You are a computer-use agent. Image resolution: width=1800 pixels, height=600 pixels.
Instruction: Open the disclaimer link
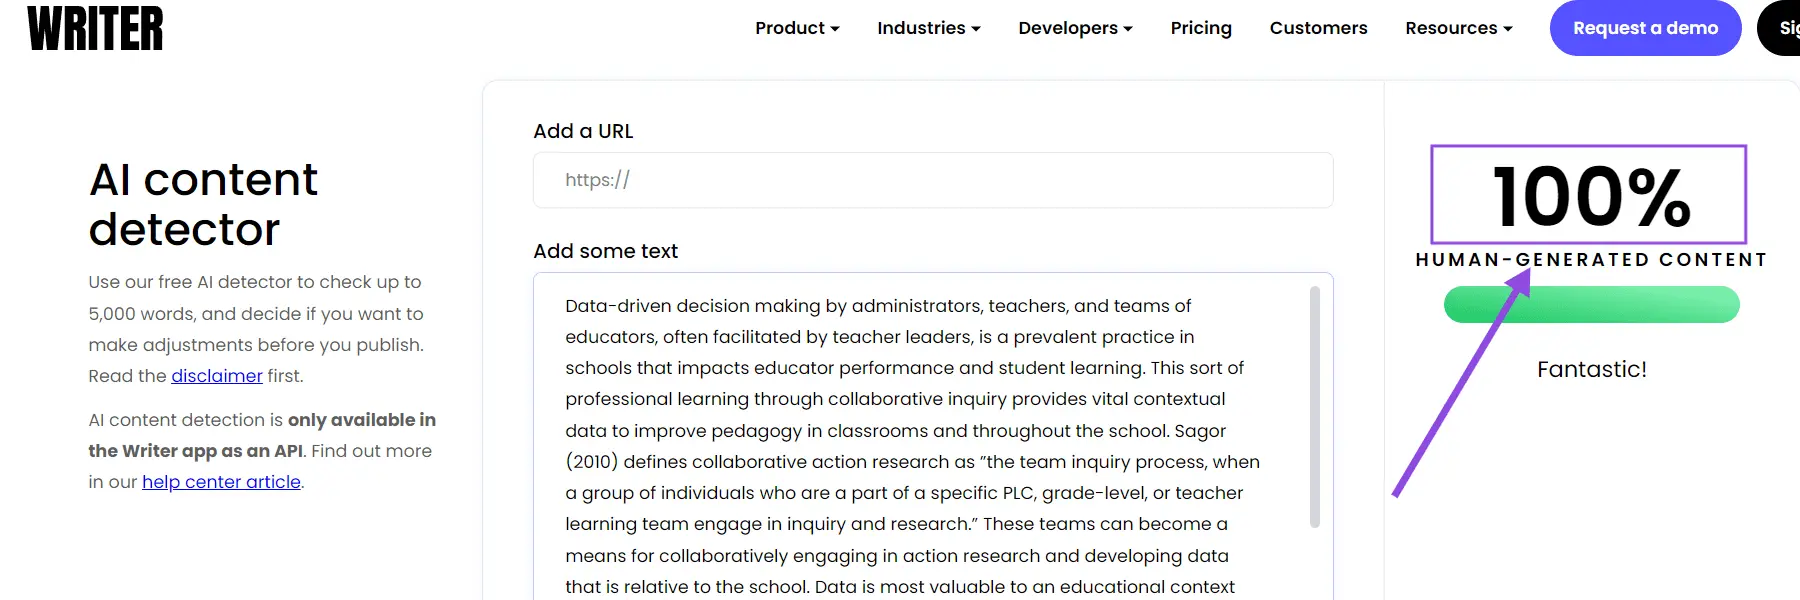pyautogui.click(x=217, y=376)
